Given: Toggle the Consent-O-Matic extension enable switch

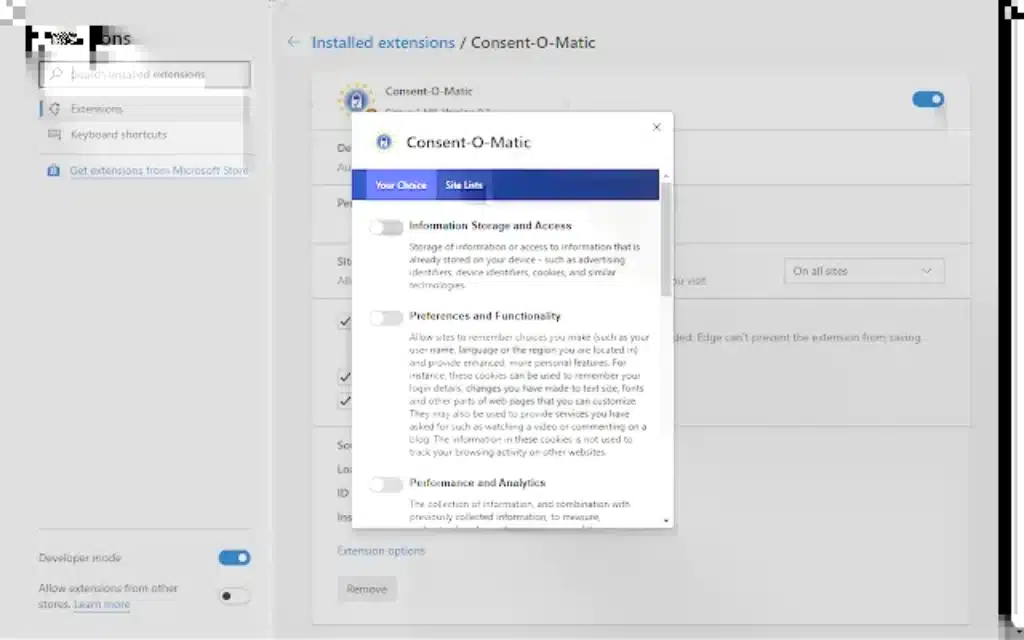Looking at the screenshot, I should point(927,99).
